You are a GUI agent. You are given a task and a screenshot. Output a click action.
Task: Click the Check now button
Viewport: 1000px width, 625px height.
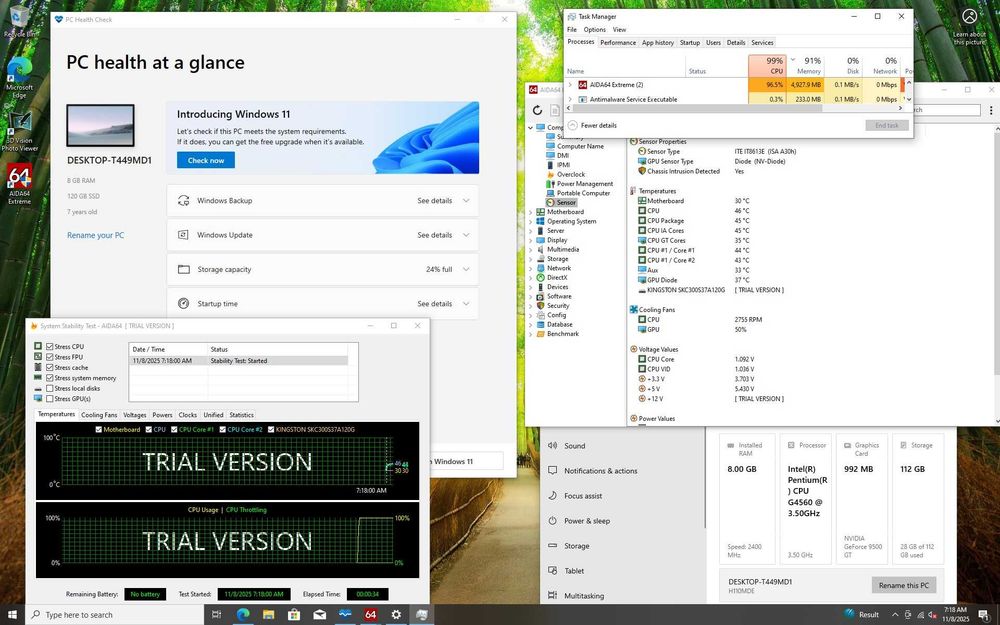pos(206,160)
